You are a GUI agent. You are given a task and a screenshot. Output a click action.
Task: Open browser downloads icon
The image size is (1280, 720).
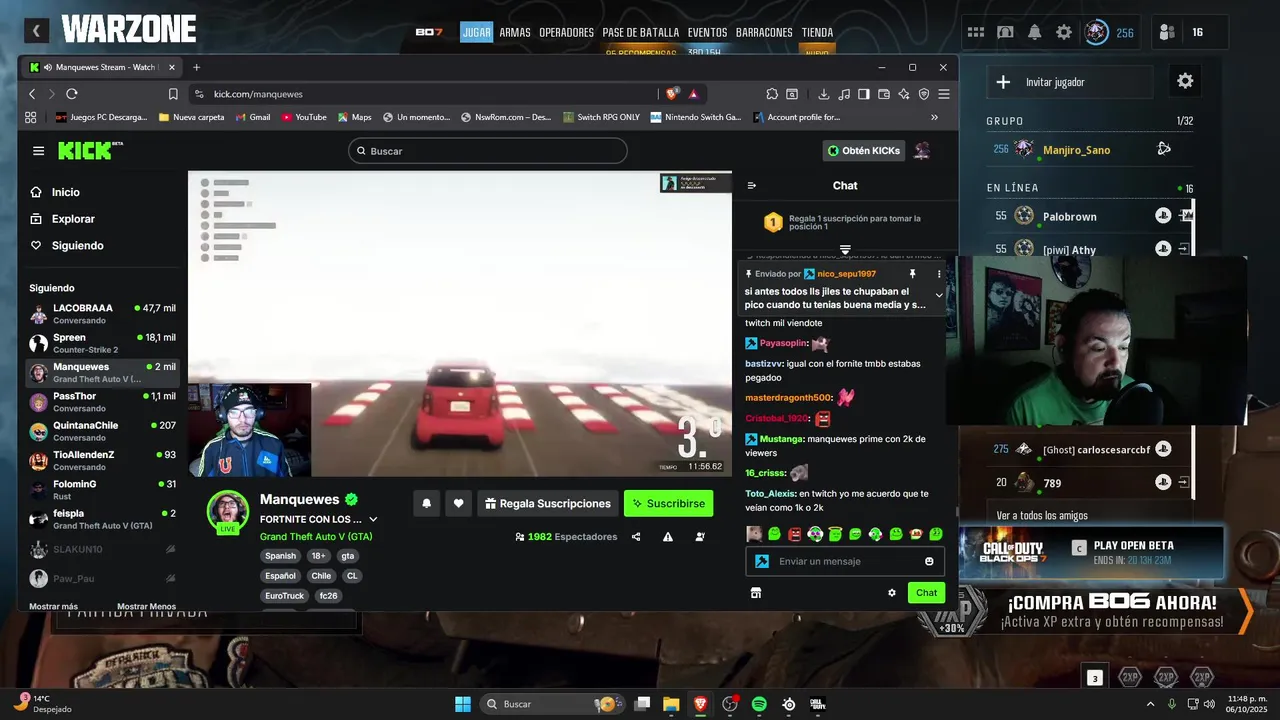pos(824,94)
